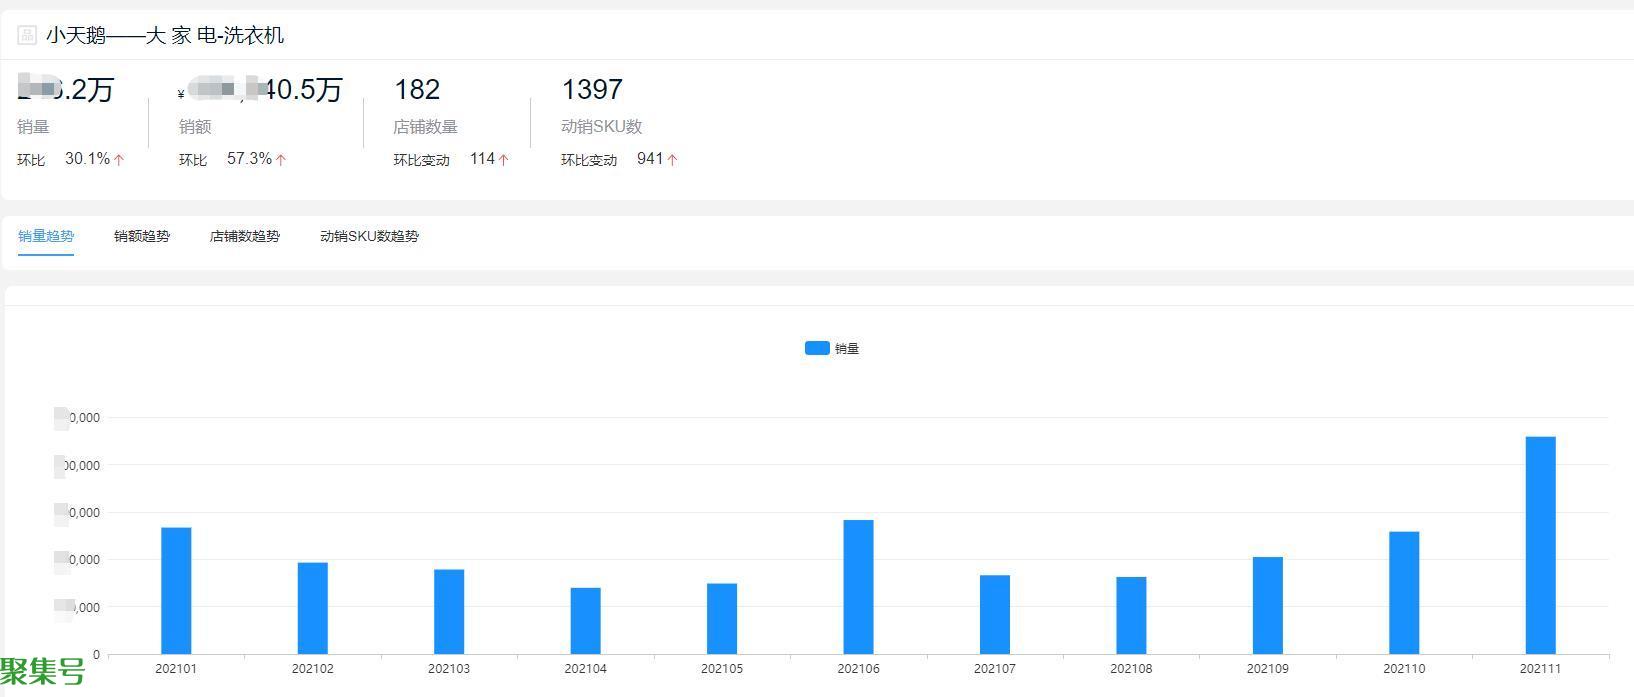Select the 202105 bar in chart
Image resolution: width=1634 pixels, height=697 pixels.
722,619
